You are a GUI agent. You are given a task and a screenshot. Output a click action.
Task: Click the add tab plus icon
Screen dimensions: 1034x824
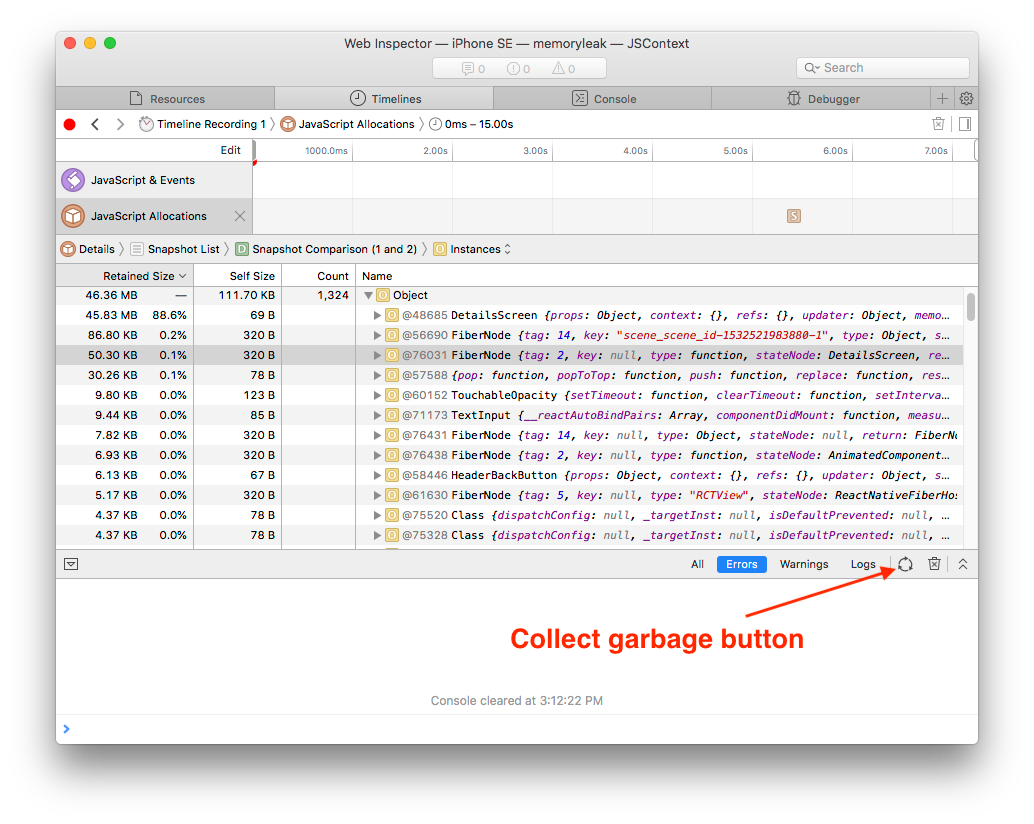pos(942,98)
